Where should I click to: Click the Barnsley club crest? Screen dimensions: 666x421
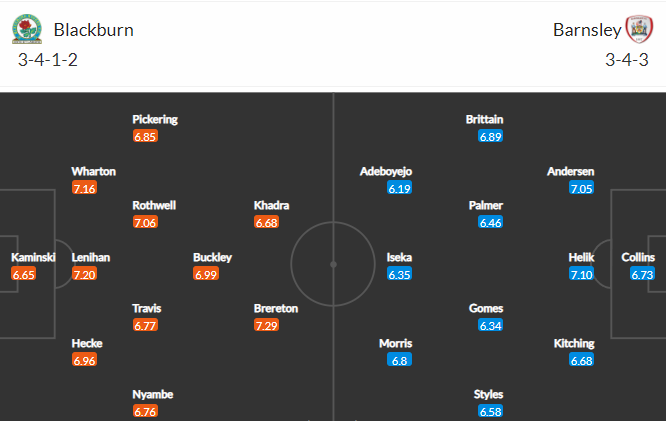tap(639, 29)
